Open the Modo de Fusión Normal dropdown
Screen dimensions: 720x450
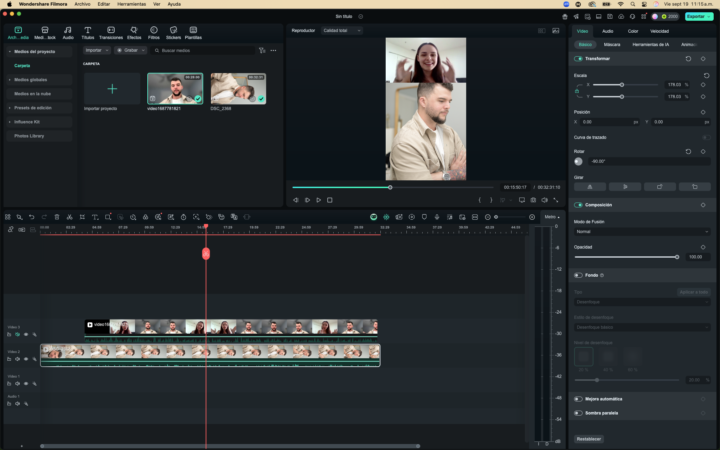[642, 231]
